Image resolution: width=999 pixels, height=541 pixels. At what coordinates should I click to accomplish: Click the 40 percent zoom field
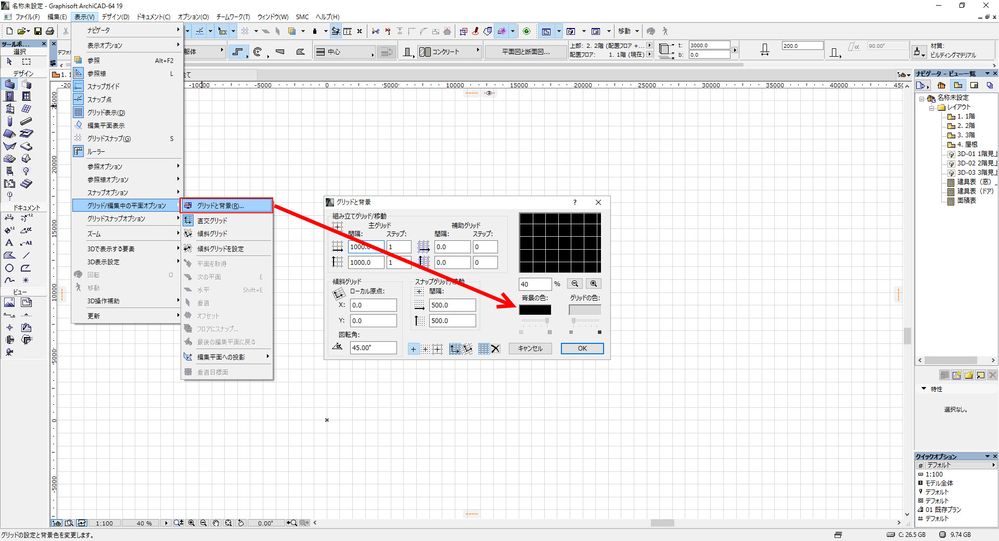tap(535, 284)
